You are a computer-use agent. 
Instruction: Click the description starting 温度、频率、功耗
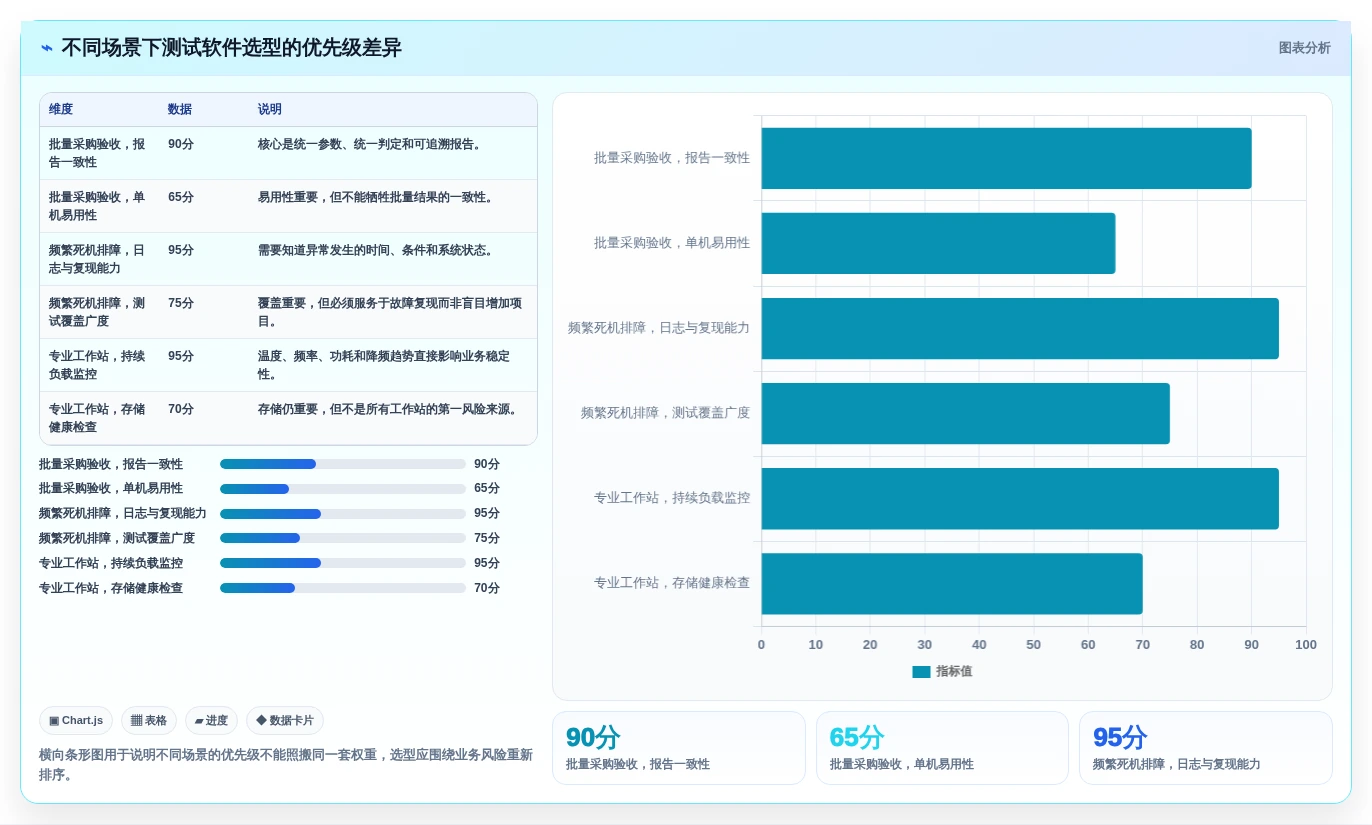[x=384, y=365]
